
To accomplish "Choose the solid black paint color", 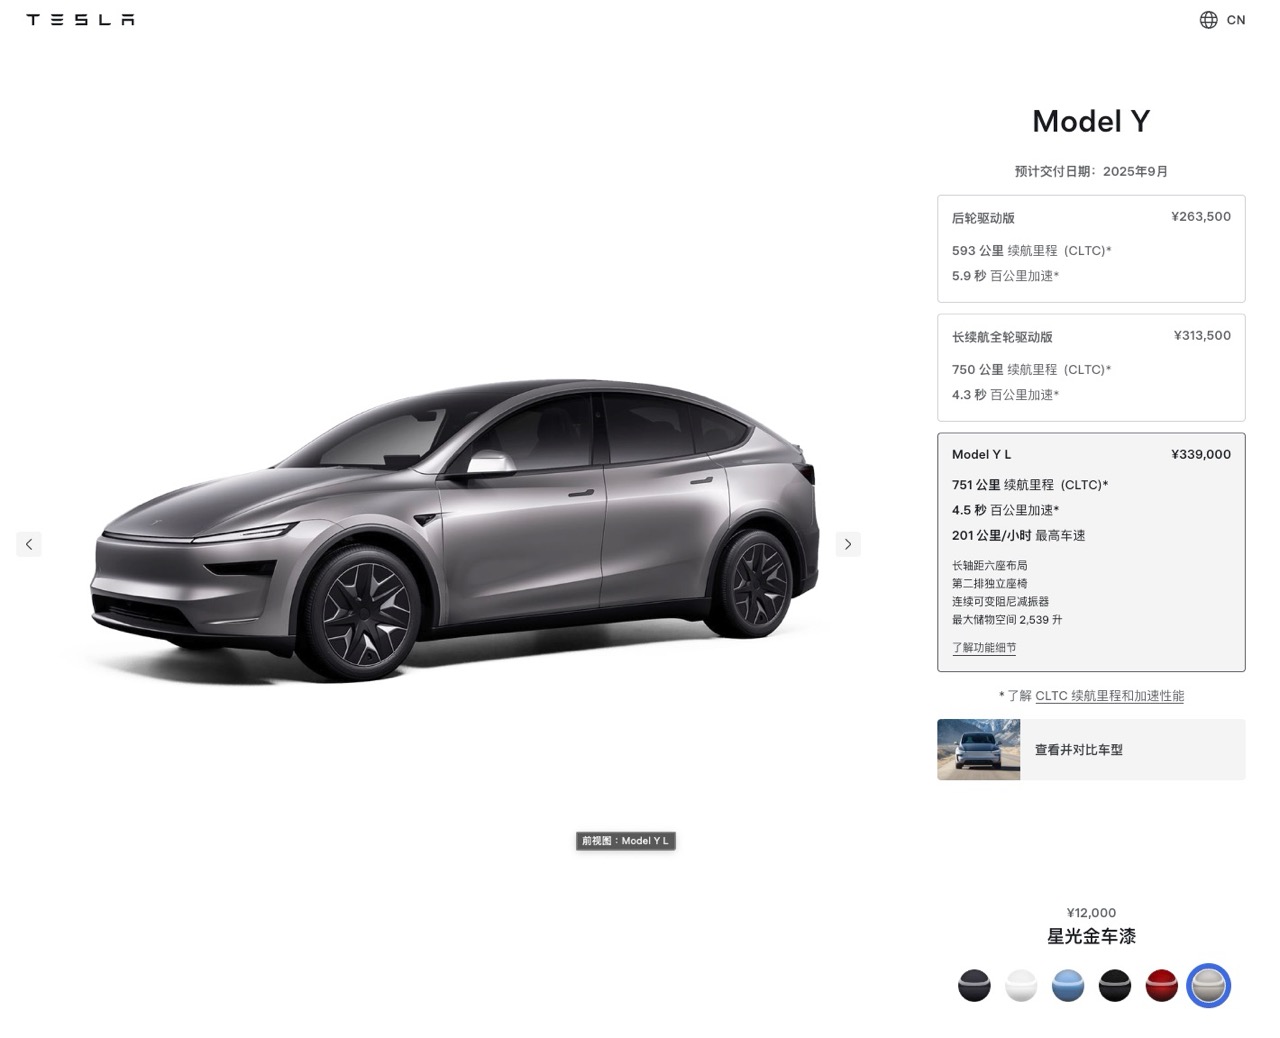I will coord(1115,985).
